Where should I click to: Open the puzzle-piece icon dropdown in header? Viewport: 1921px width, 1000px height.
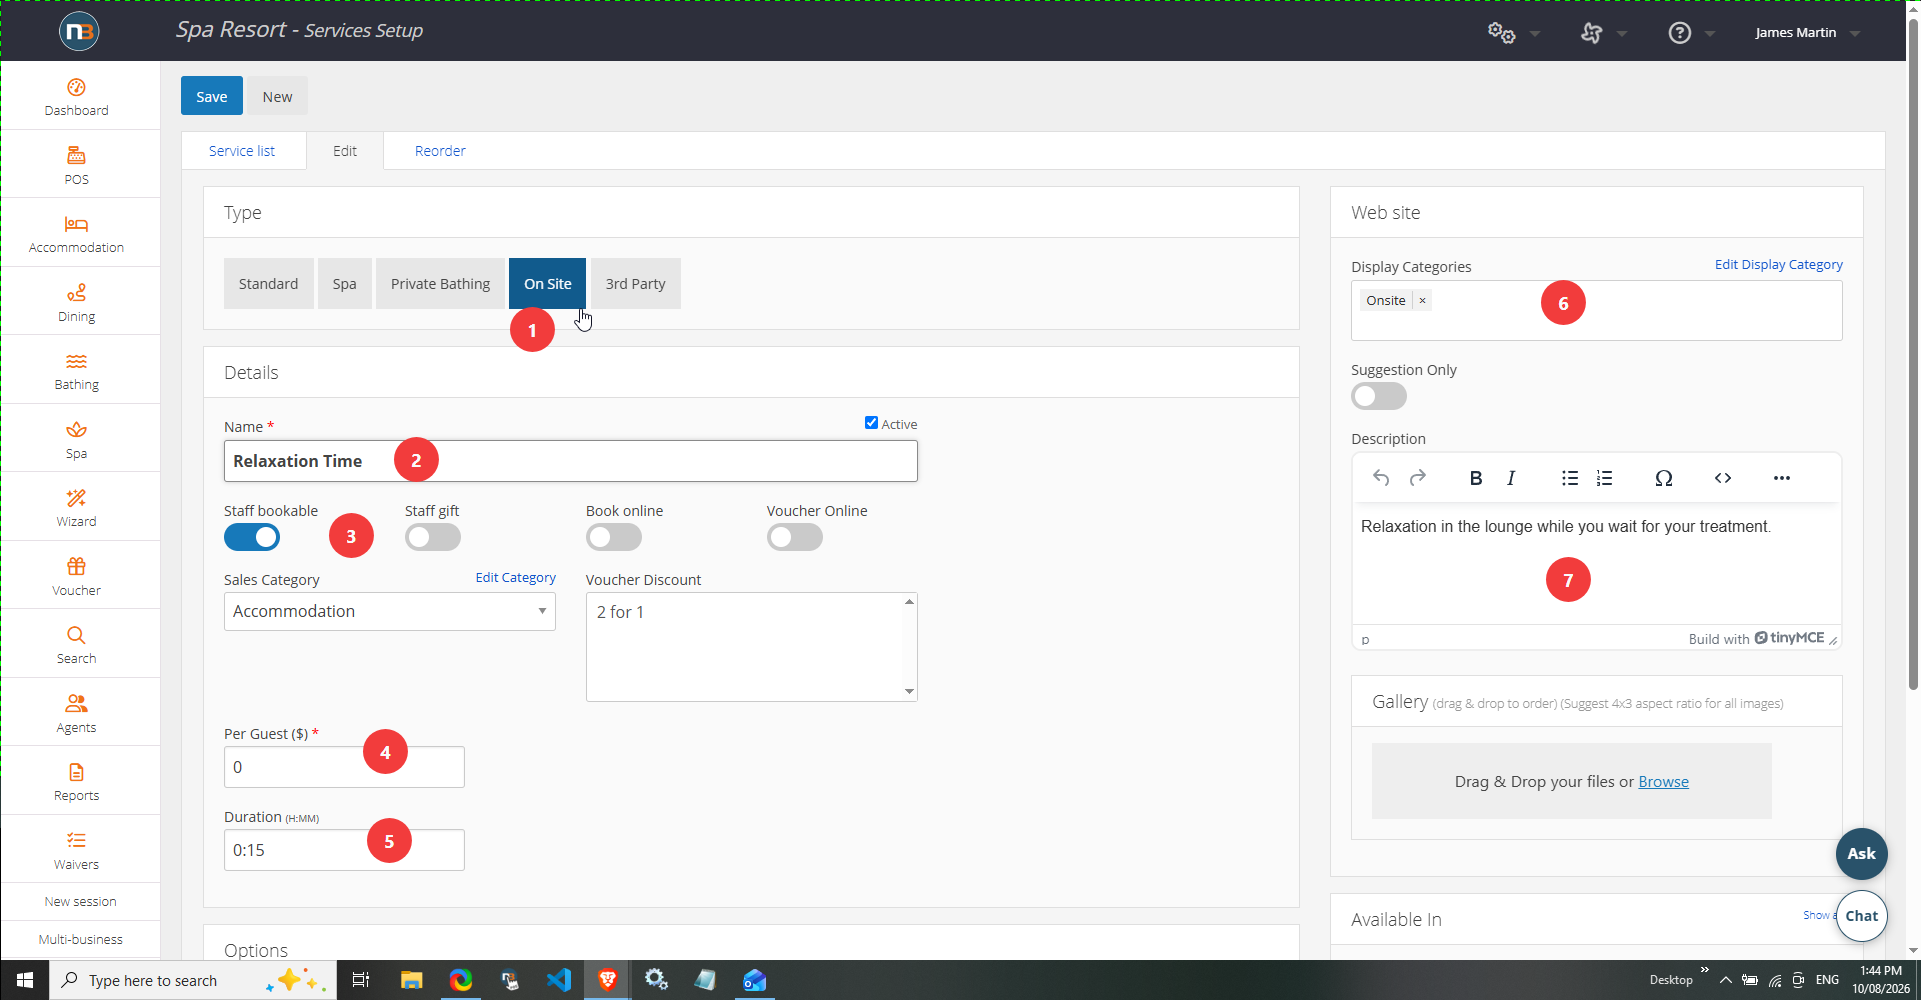[1603, 33]
